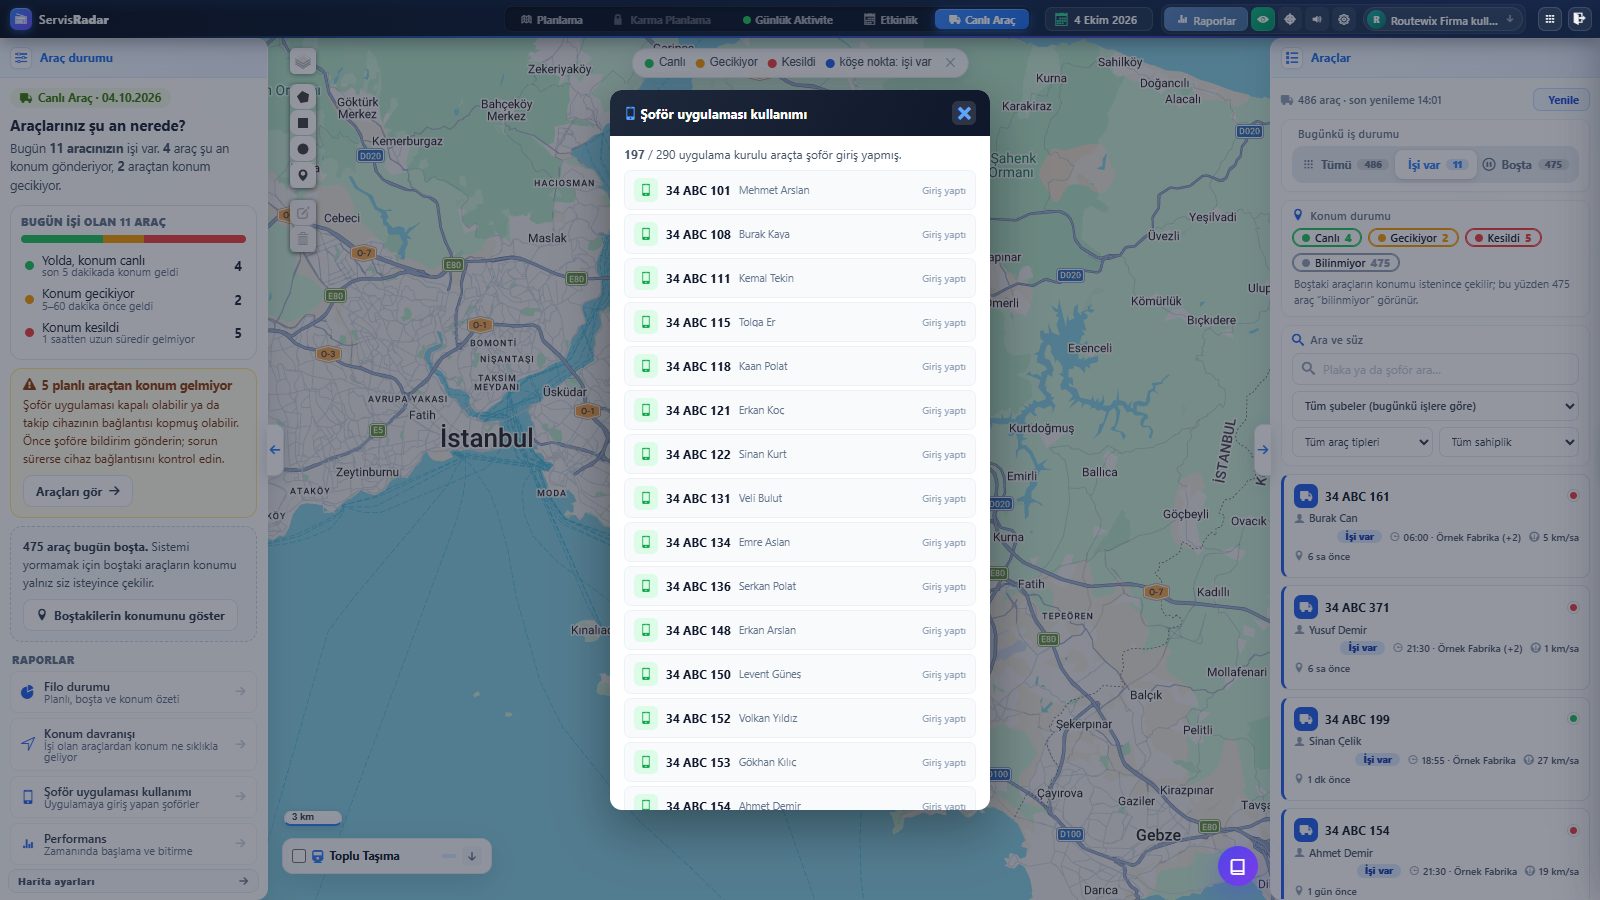Click the Yolda, konum canlı status row
1600x900 pixels.
133,266
